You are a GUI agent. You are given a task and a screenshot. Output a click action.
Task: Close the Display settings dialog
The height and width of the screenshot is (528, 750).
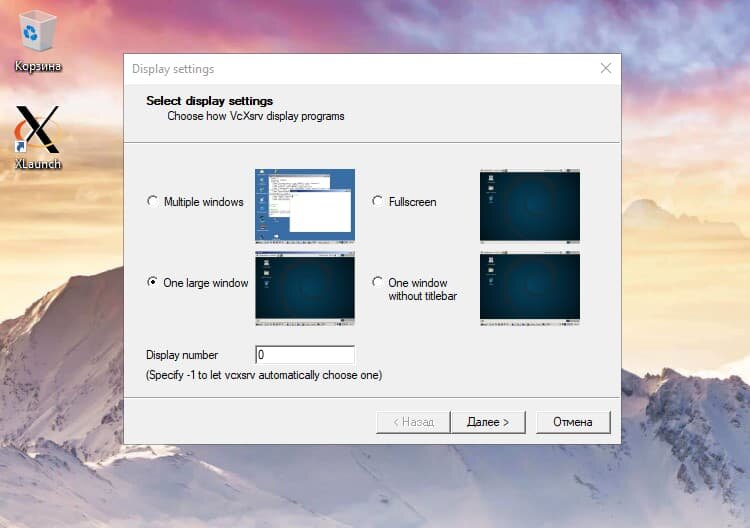[x=606, y=68]
